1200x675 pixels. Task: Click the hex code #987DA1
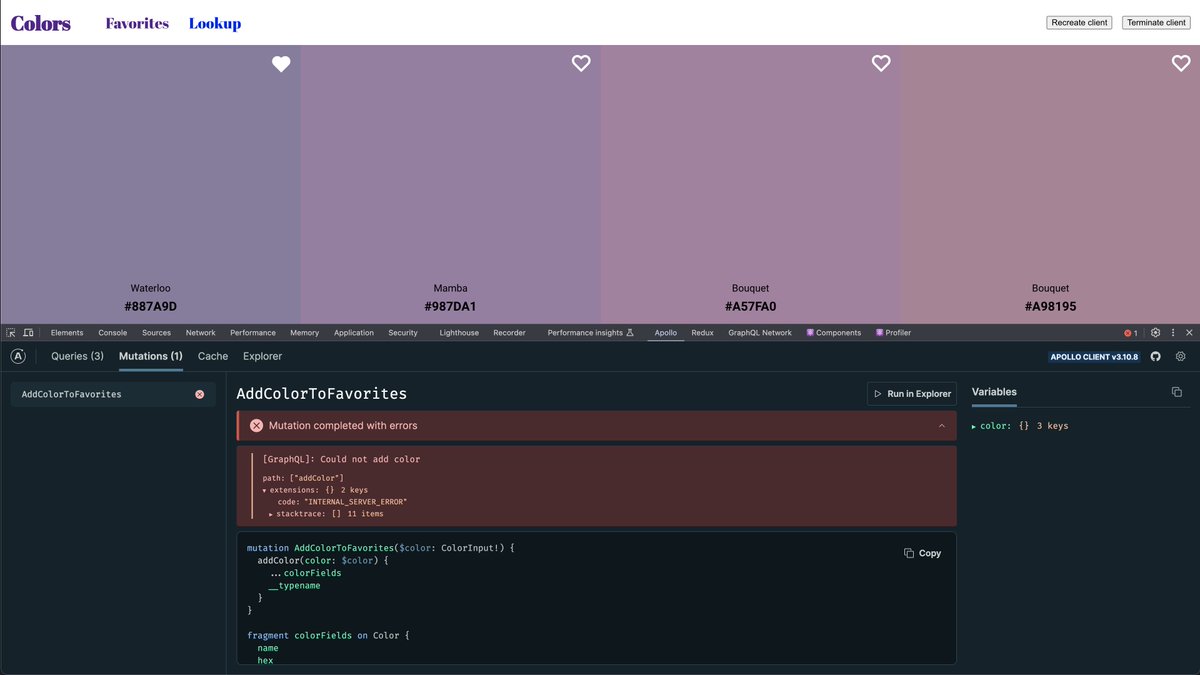[450, 307]
